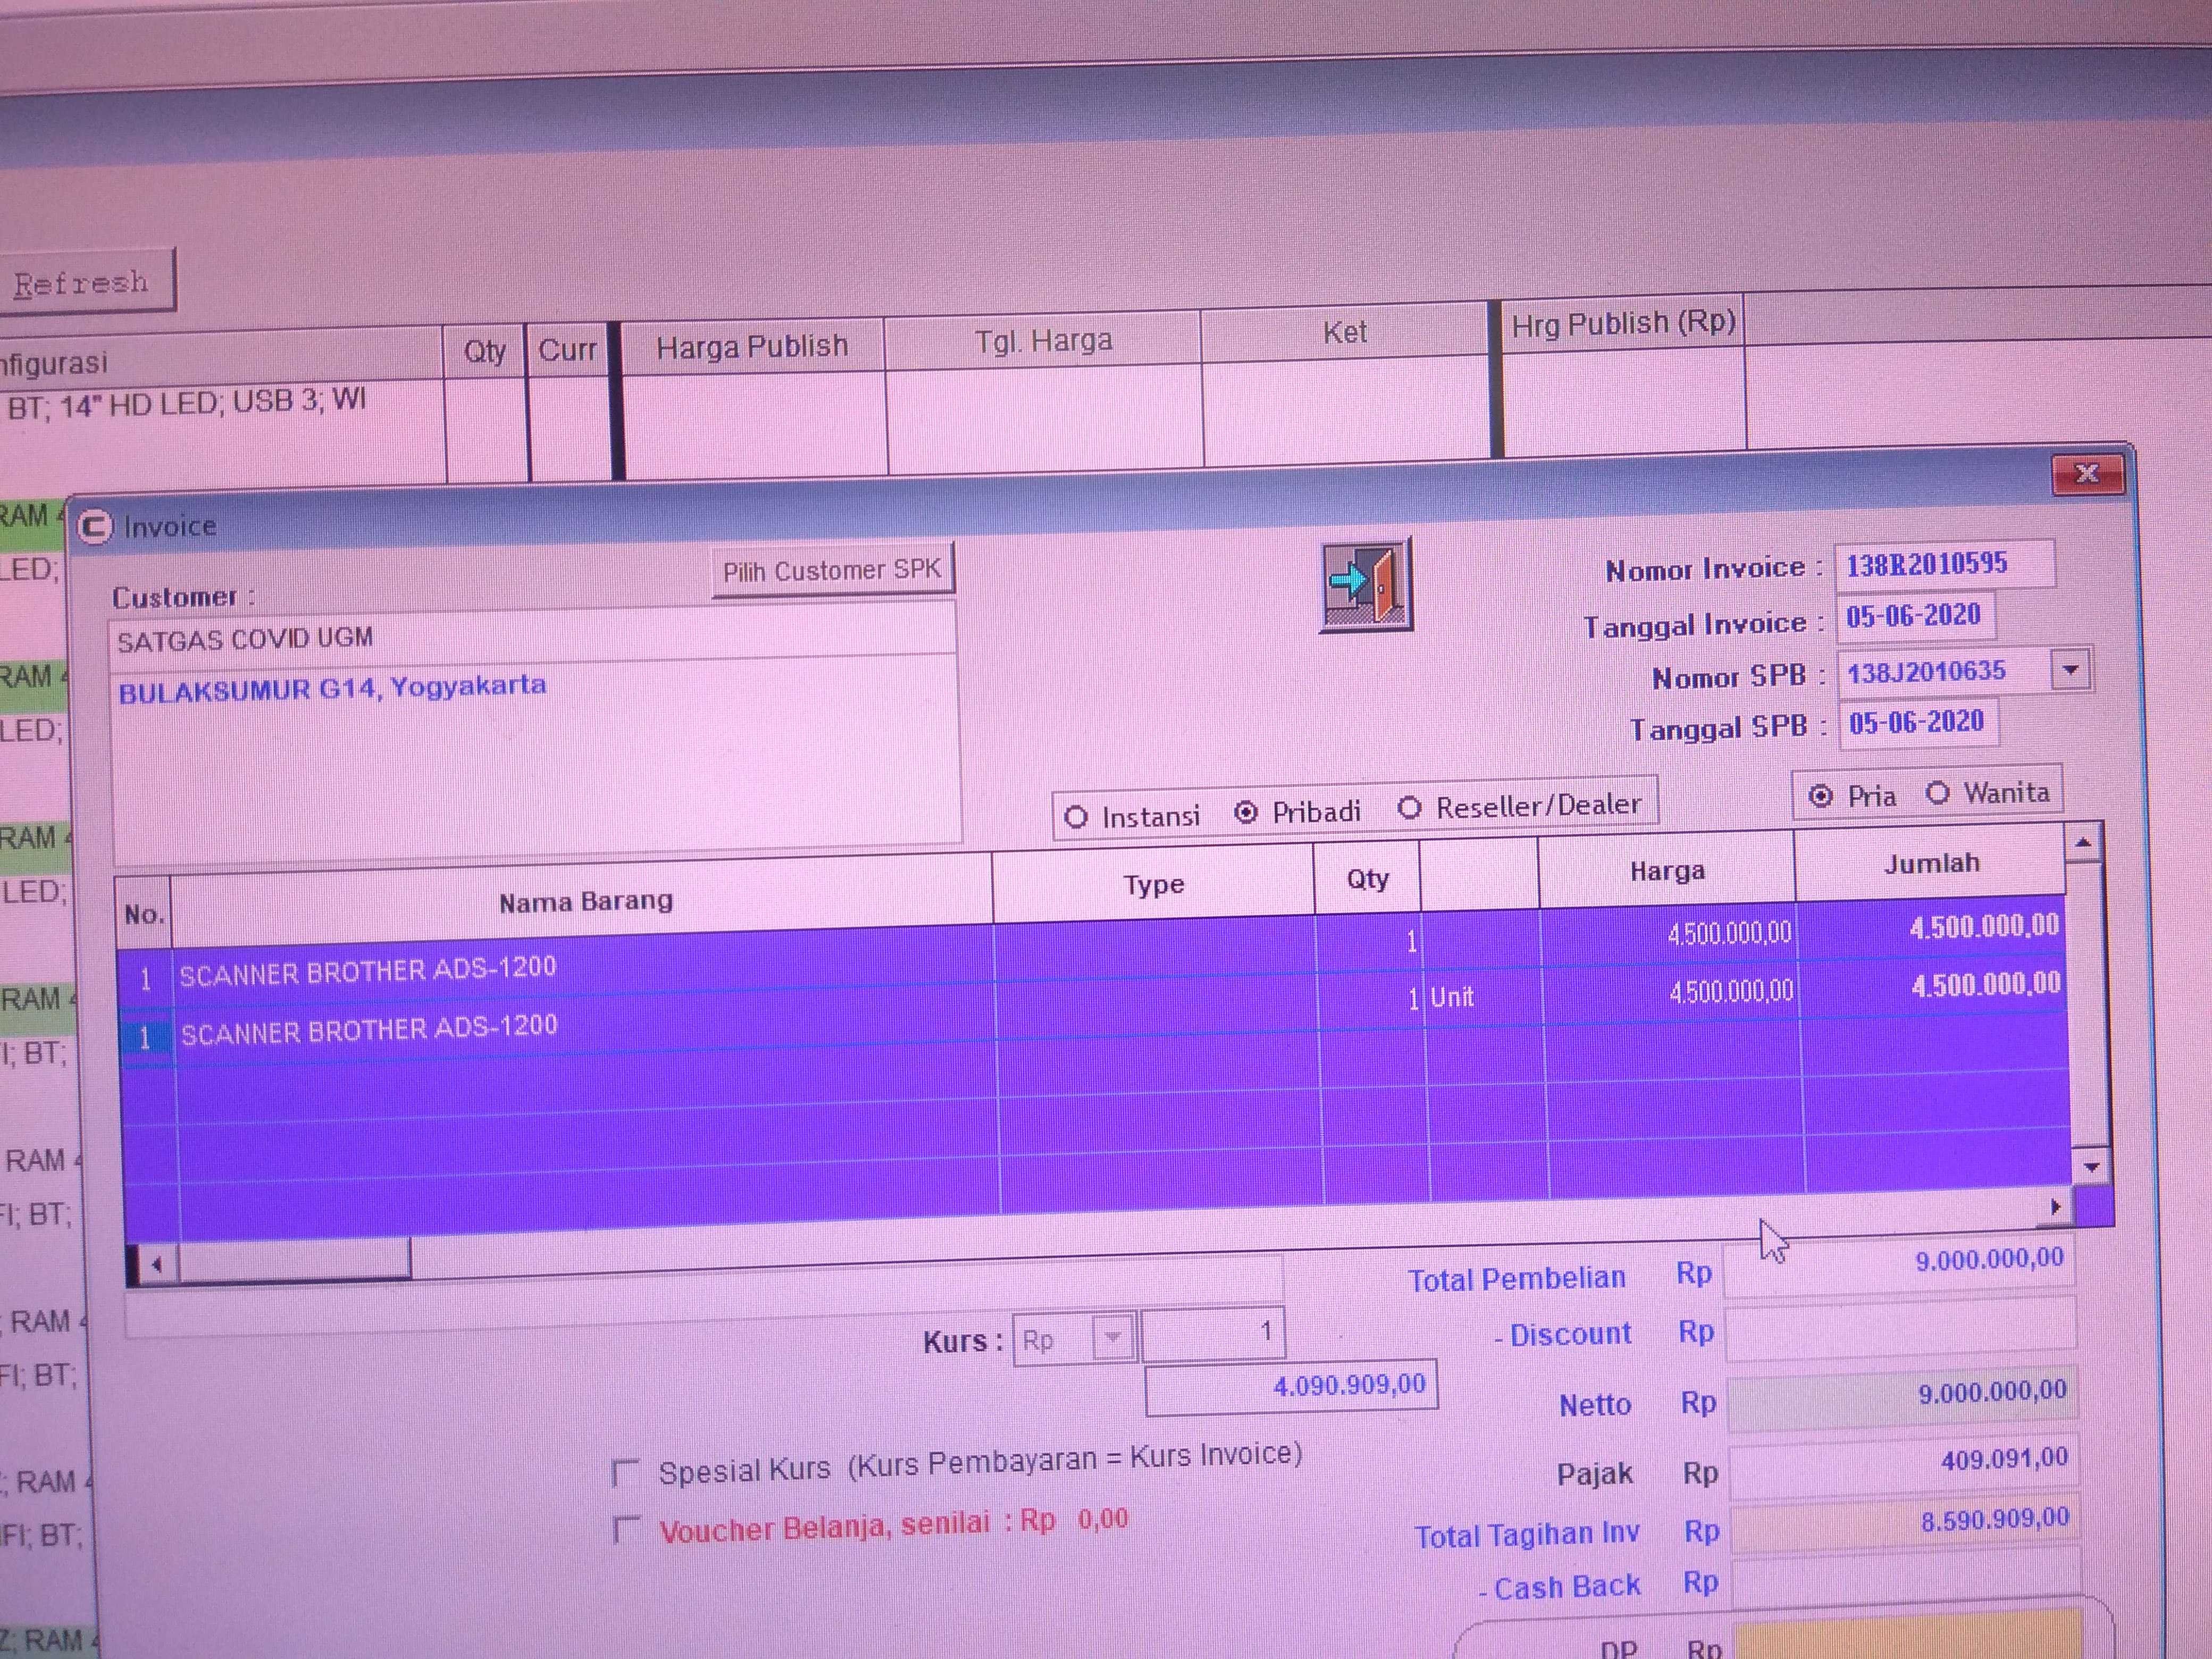Click the Invoice window title icon
Image resolution: width=2212 pixels, height=1659 pixels.
tap(95, 526)
